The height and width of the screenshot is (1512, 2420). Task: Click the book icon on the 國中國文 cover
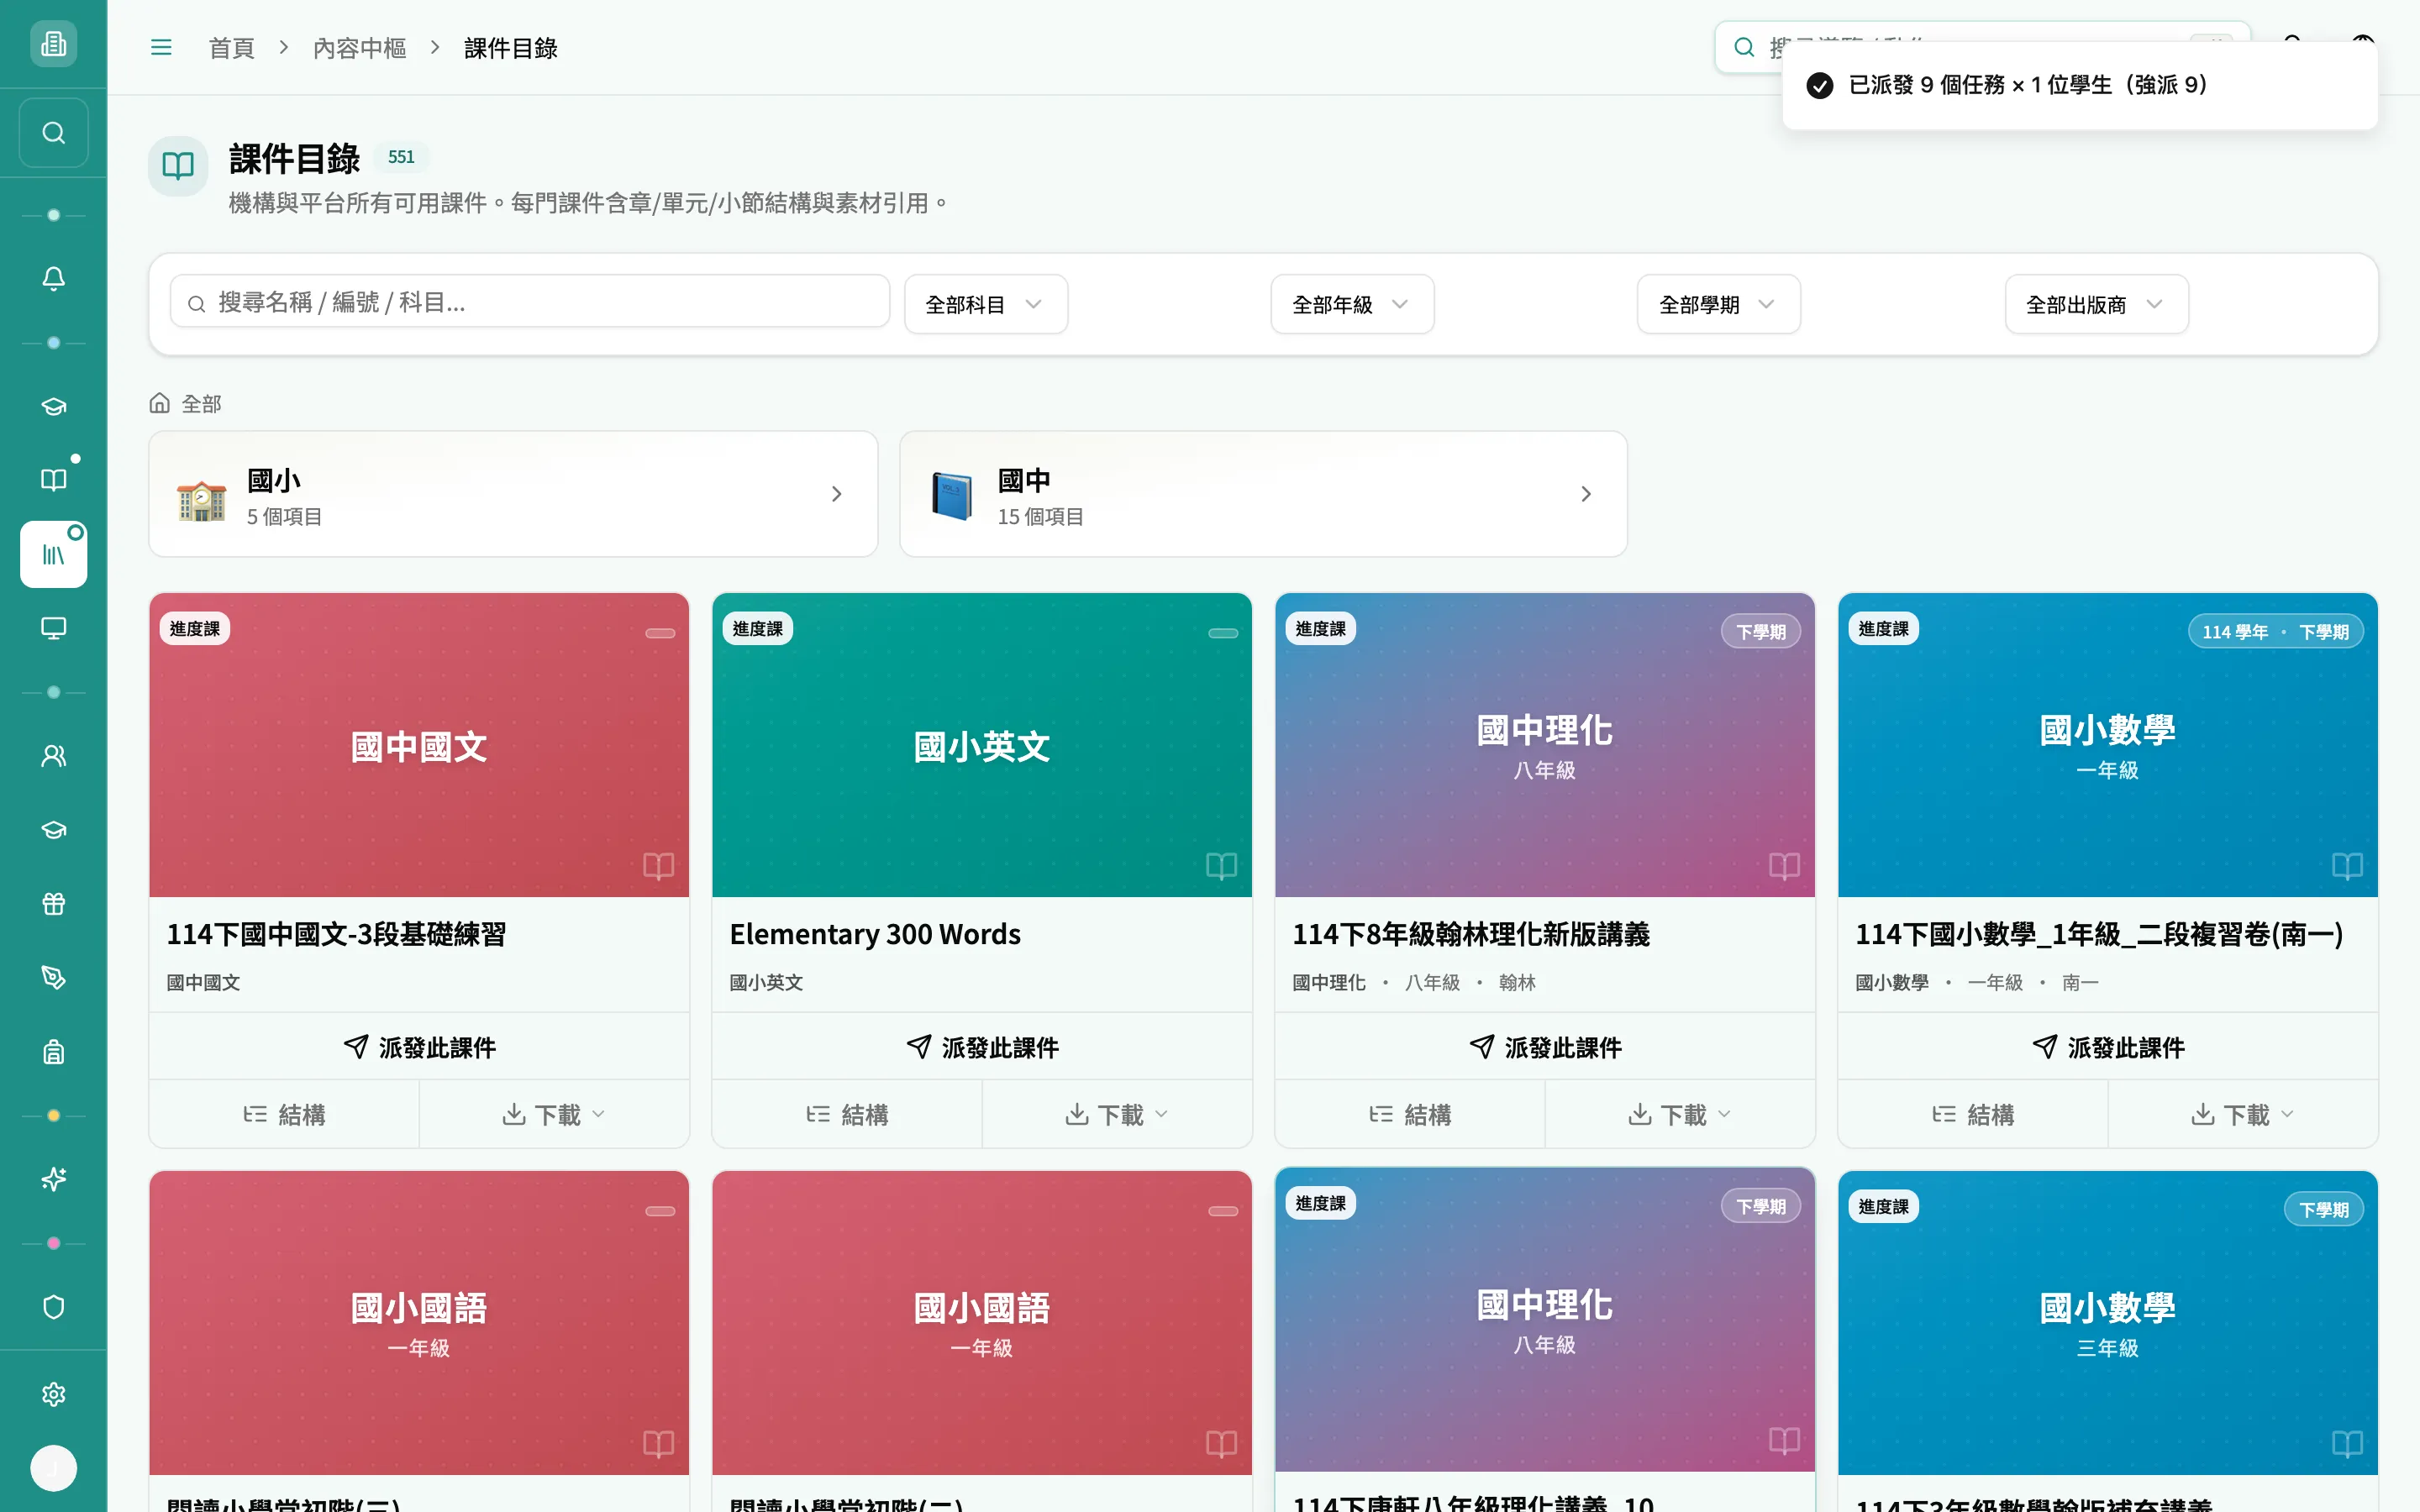pyautogui.click(x=658, y=866)
